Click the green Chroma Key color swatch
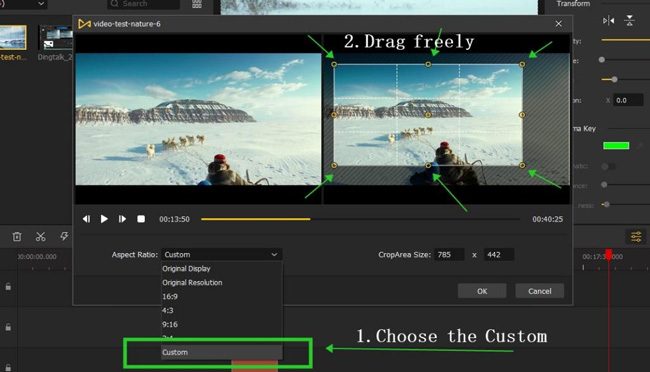Image resolution: width=650 pixels, height=372 pixels. pos(616,146)
